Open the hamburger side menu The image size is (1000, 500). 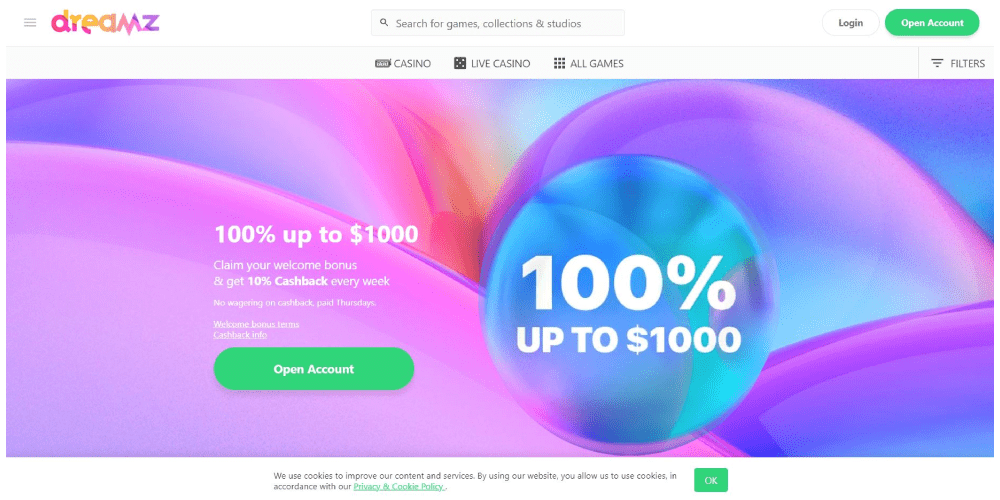click(30, 22)
